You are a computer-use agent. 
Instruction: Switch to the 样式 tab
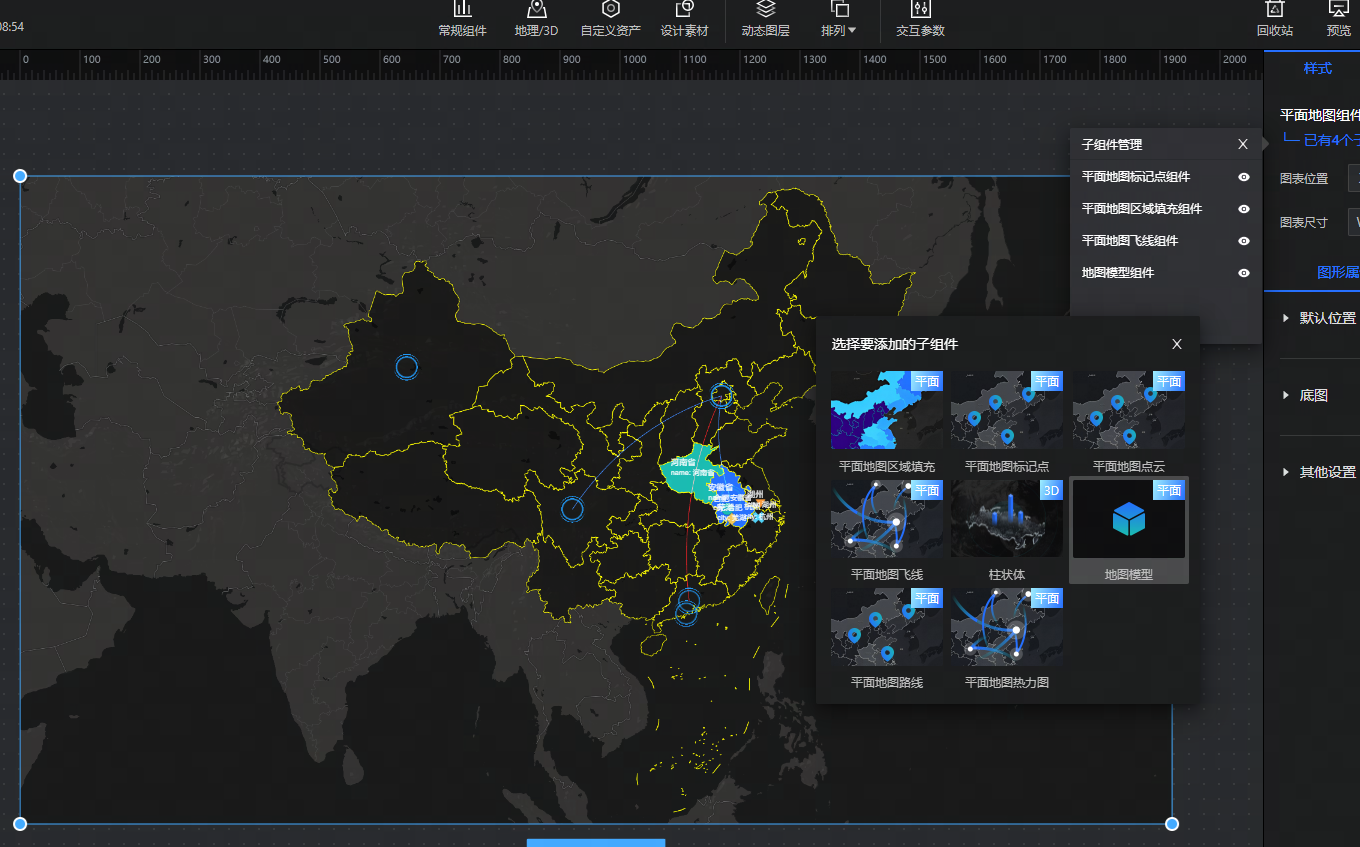(x=1317, y=68)
